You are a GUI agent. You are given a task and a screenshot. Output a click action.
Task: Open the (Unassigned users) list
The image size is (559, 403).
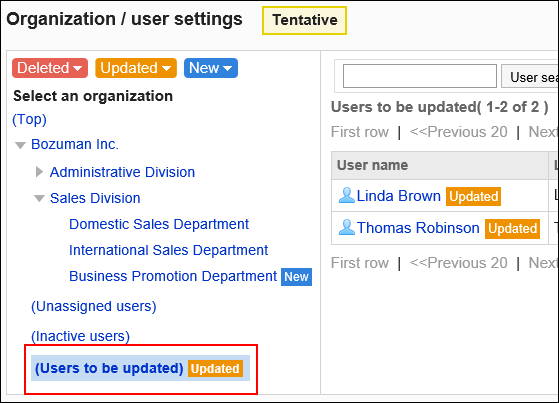[x=94, y=306]
